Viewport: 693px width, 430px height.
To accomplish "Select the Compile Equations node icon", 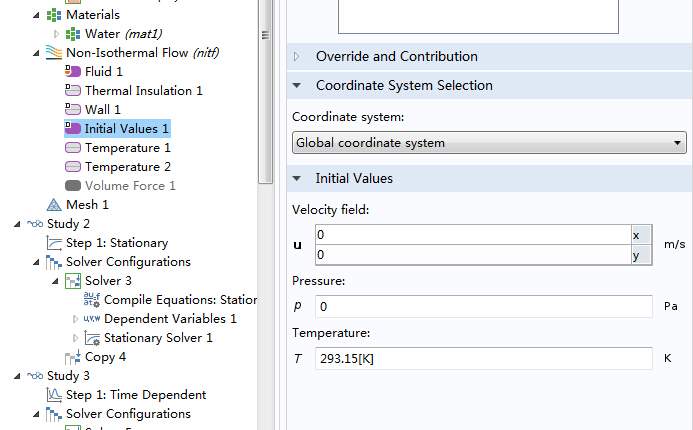I will coord(92,300).
